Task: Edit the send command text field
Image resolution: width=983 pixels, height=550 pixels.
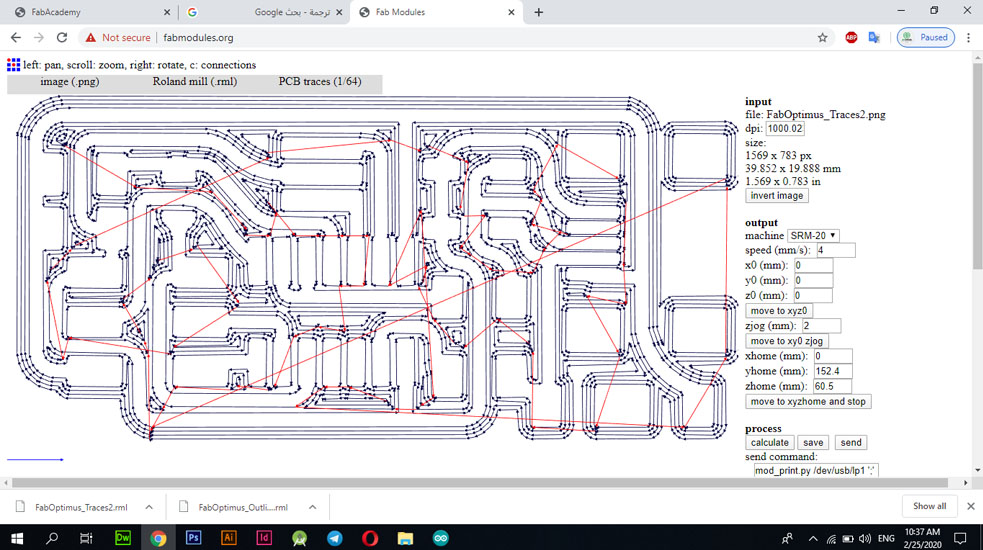Action: [x=816, y=470]
